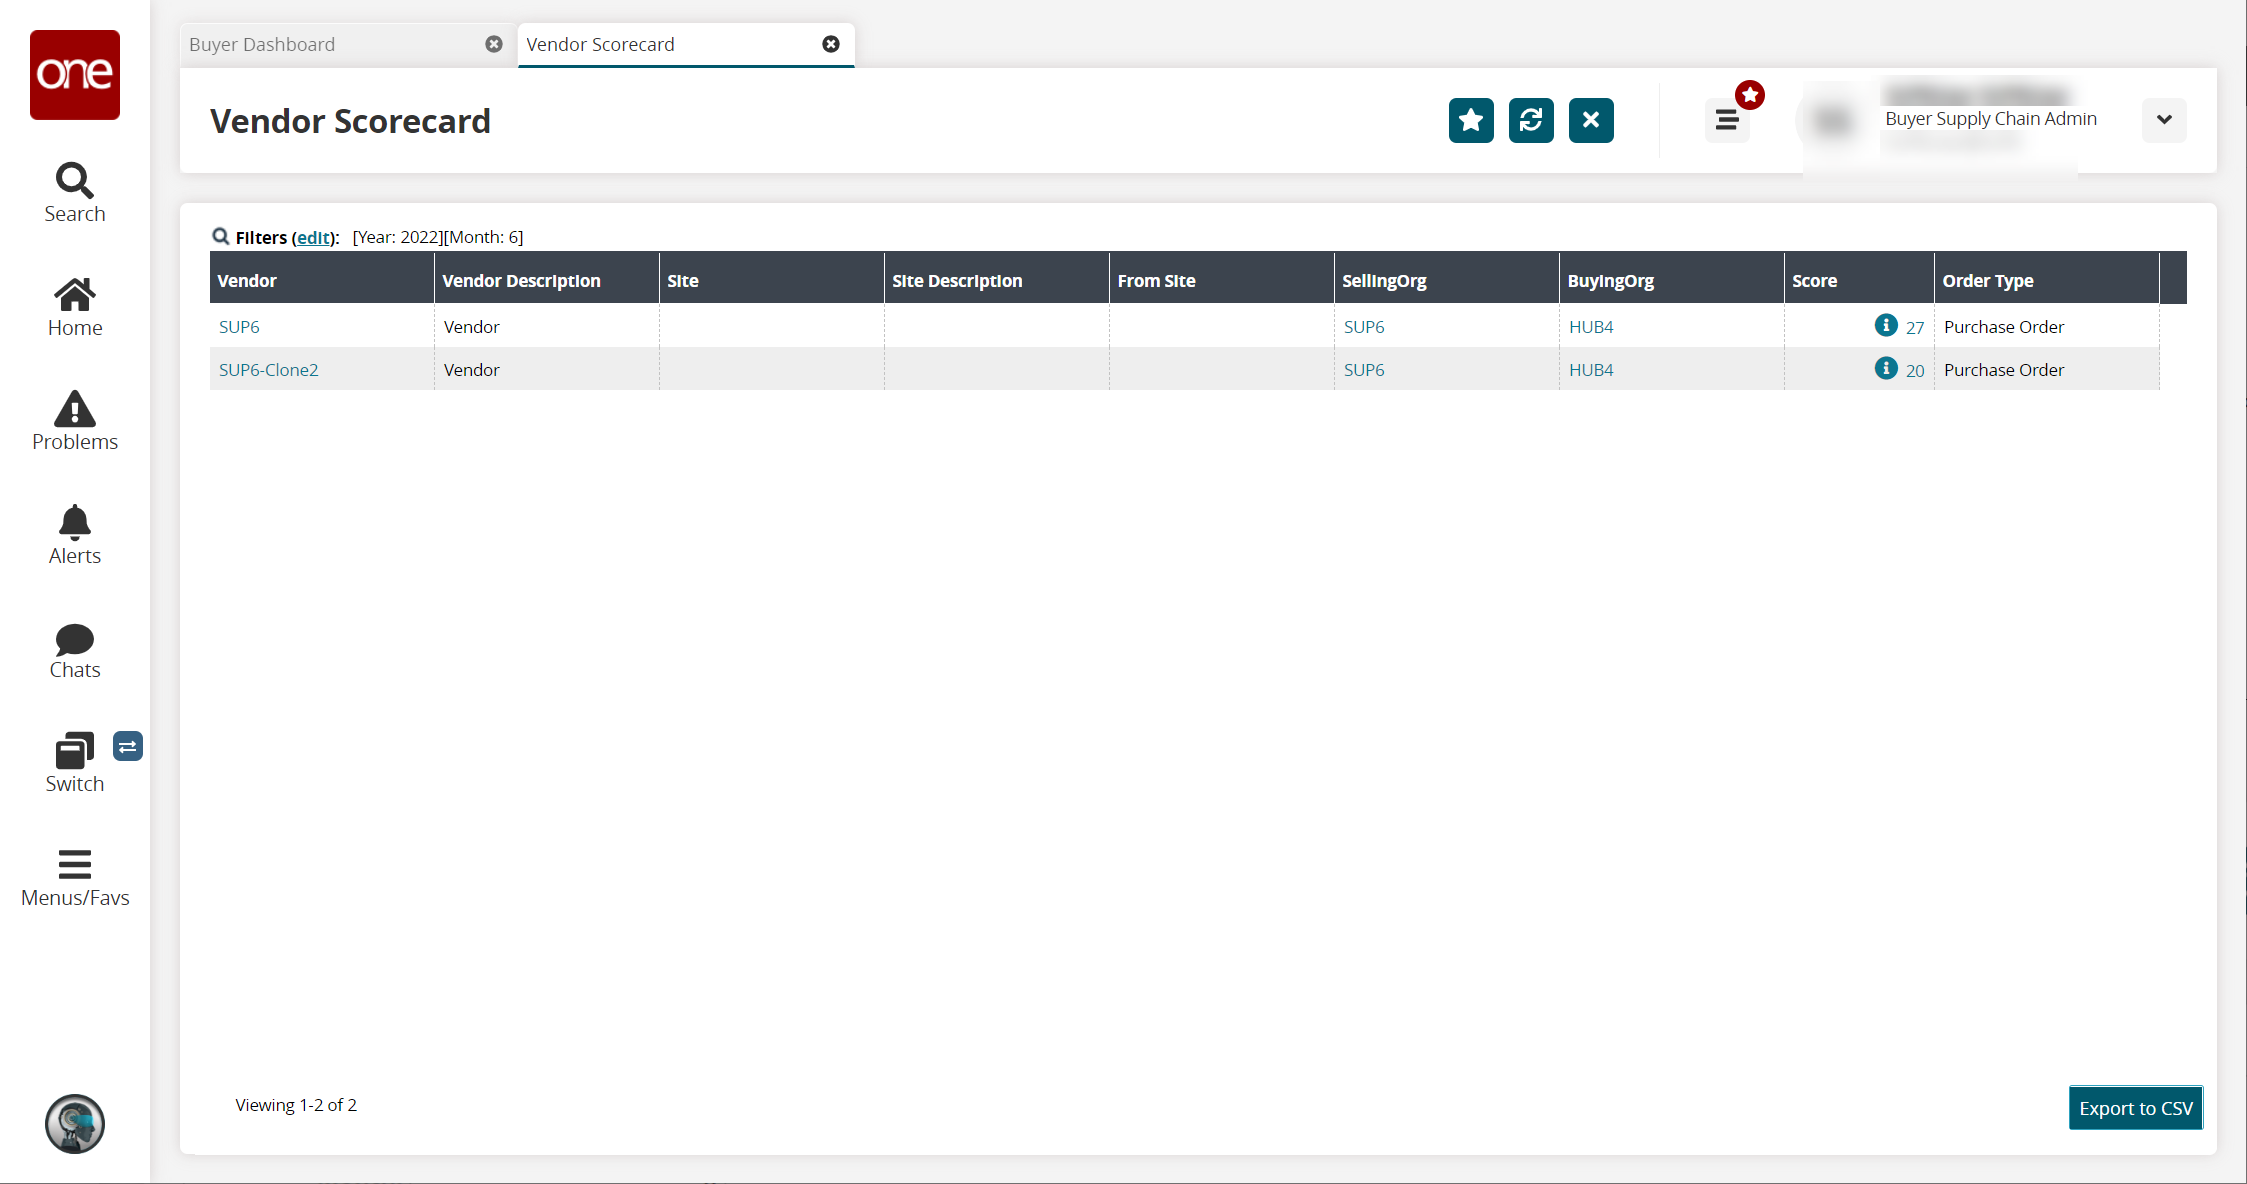Click the assistant avatar at bottom left
Screen dimensions: 2247x1184
[x=74, y=1123]
